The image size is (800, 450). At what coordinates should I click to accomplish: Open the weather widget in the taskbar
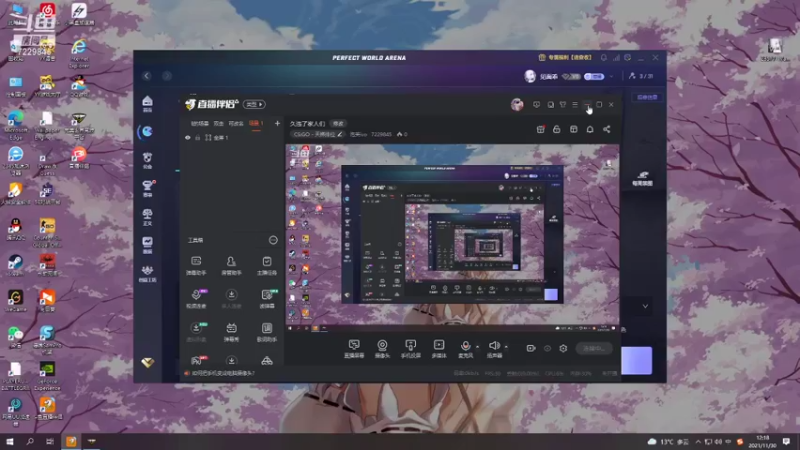tap(668, 442)
